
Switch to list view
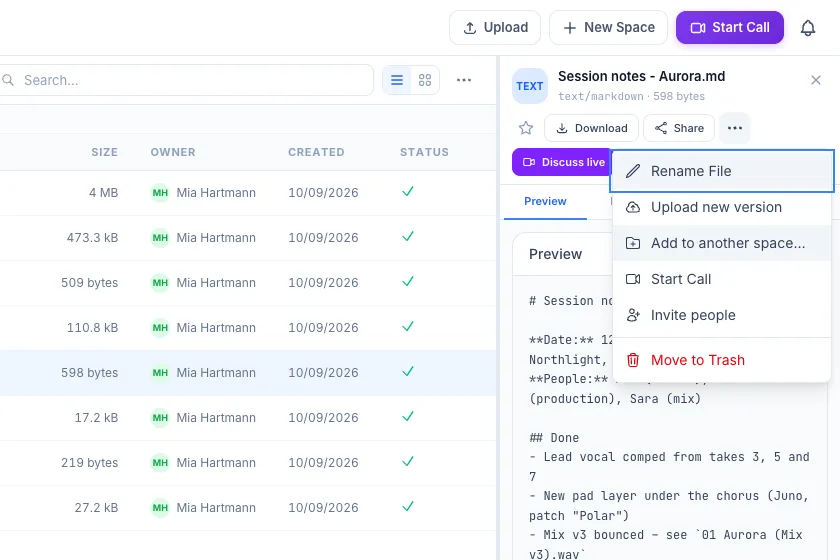[x=397, y=80]
